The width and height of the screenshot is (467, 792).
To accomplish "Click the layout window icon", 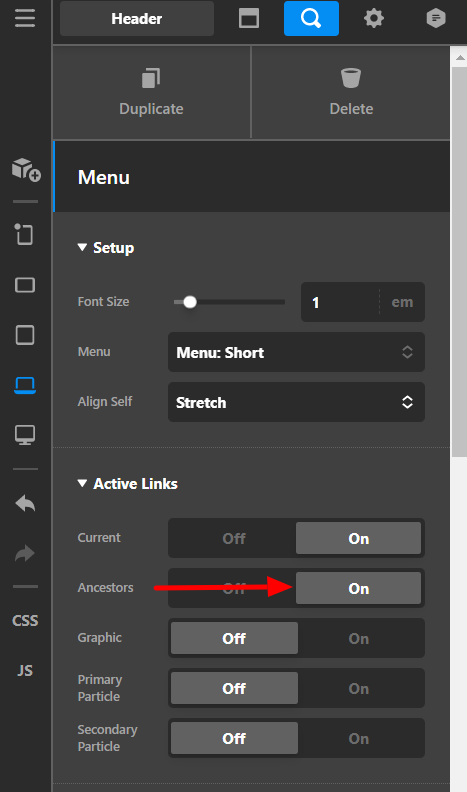I will coord(249,19).
